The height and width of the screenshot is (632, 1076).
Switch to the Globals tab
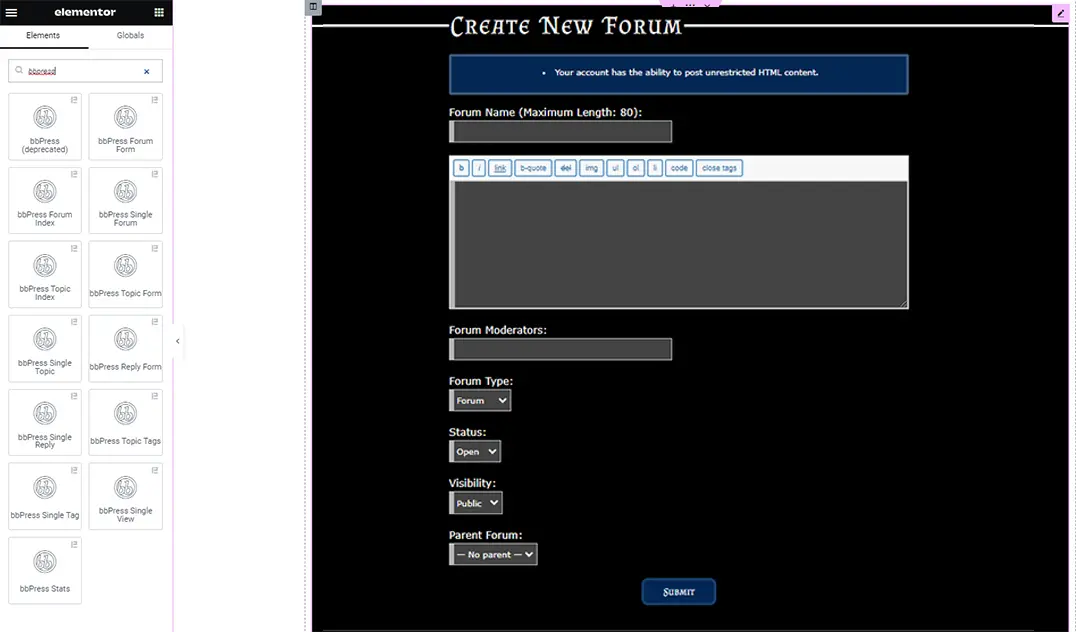click(x=130, y=35)
